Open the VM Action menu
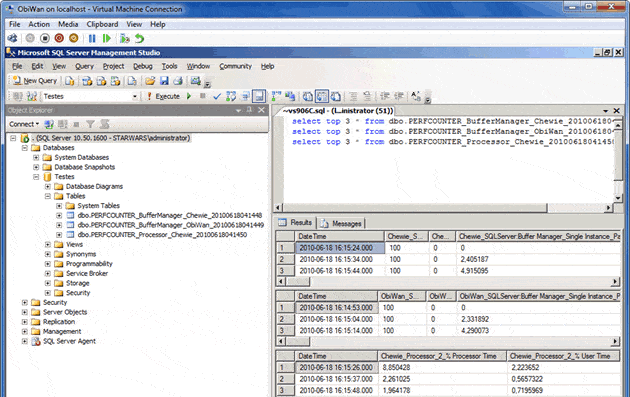This screenshot has height=397, width=630. 39,24
